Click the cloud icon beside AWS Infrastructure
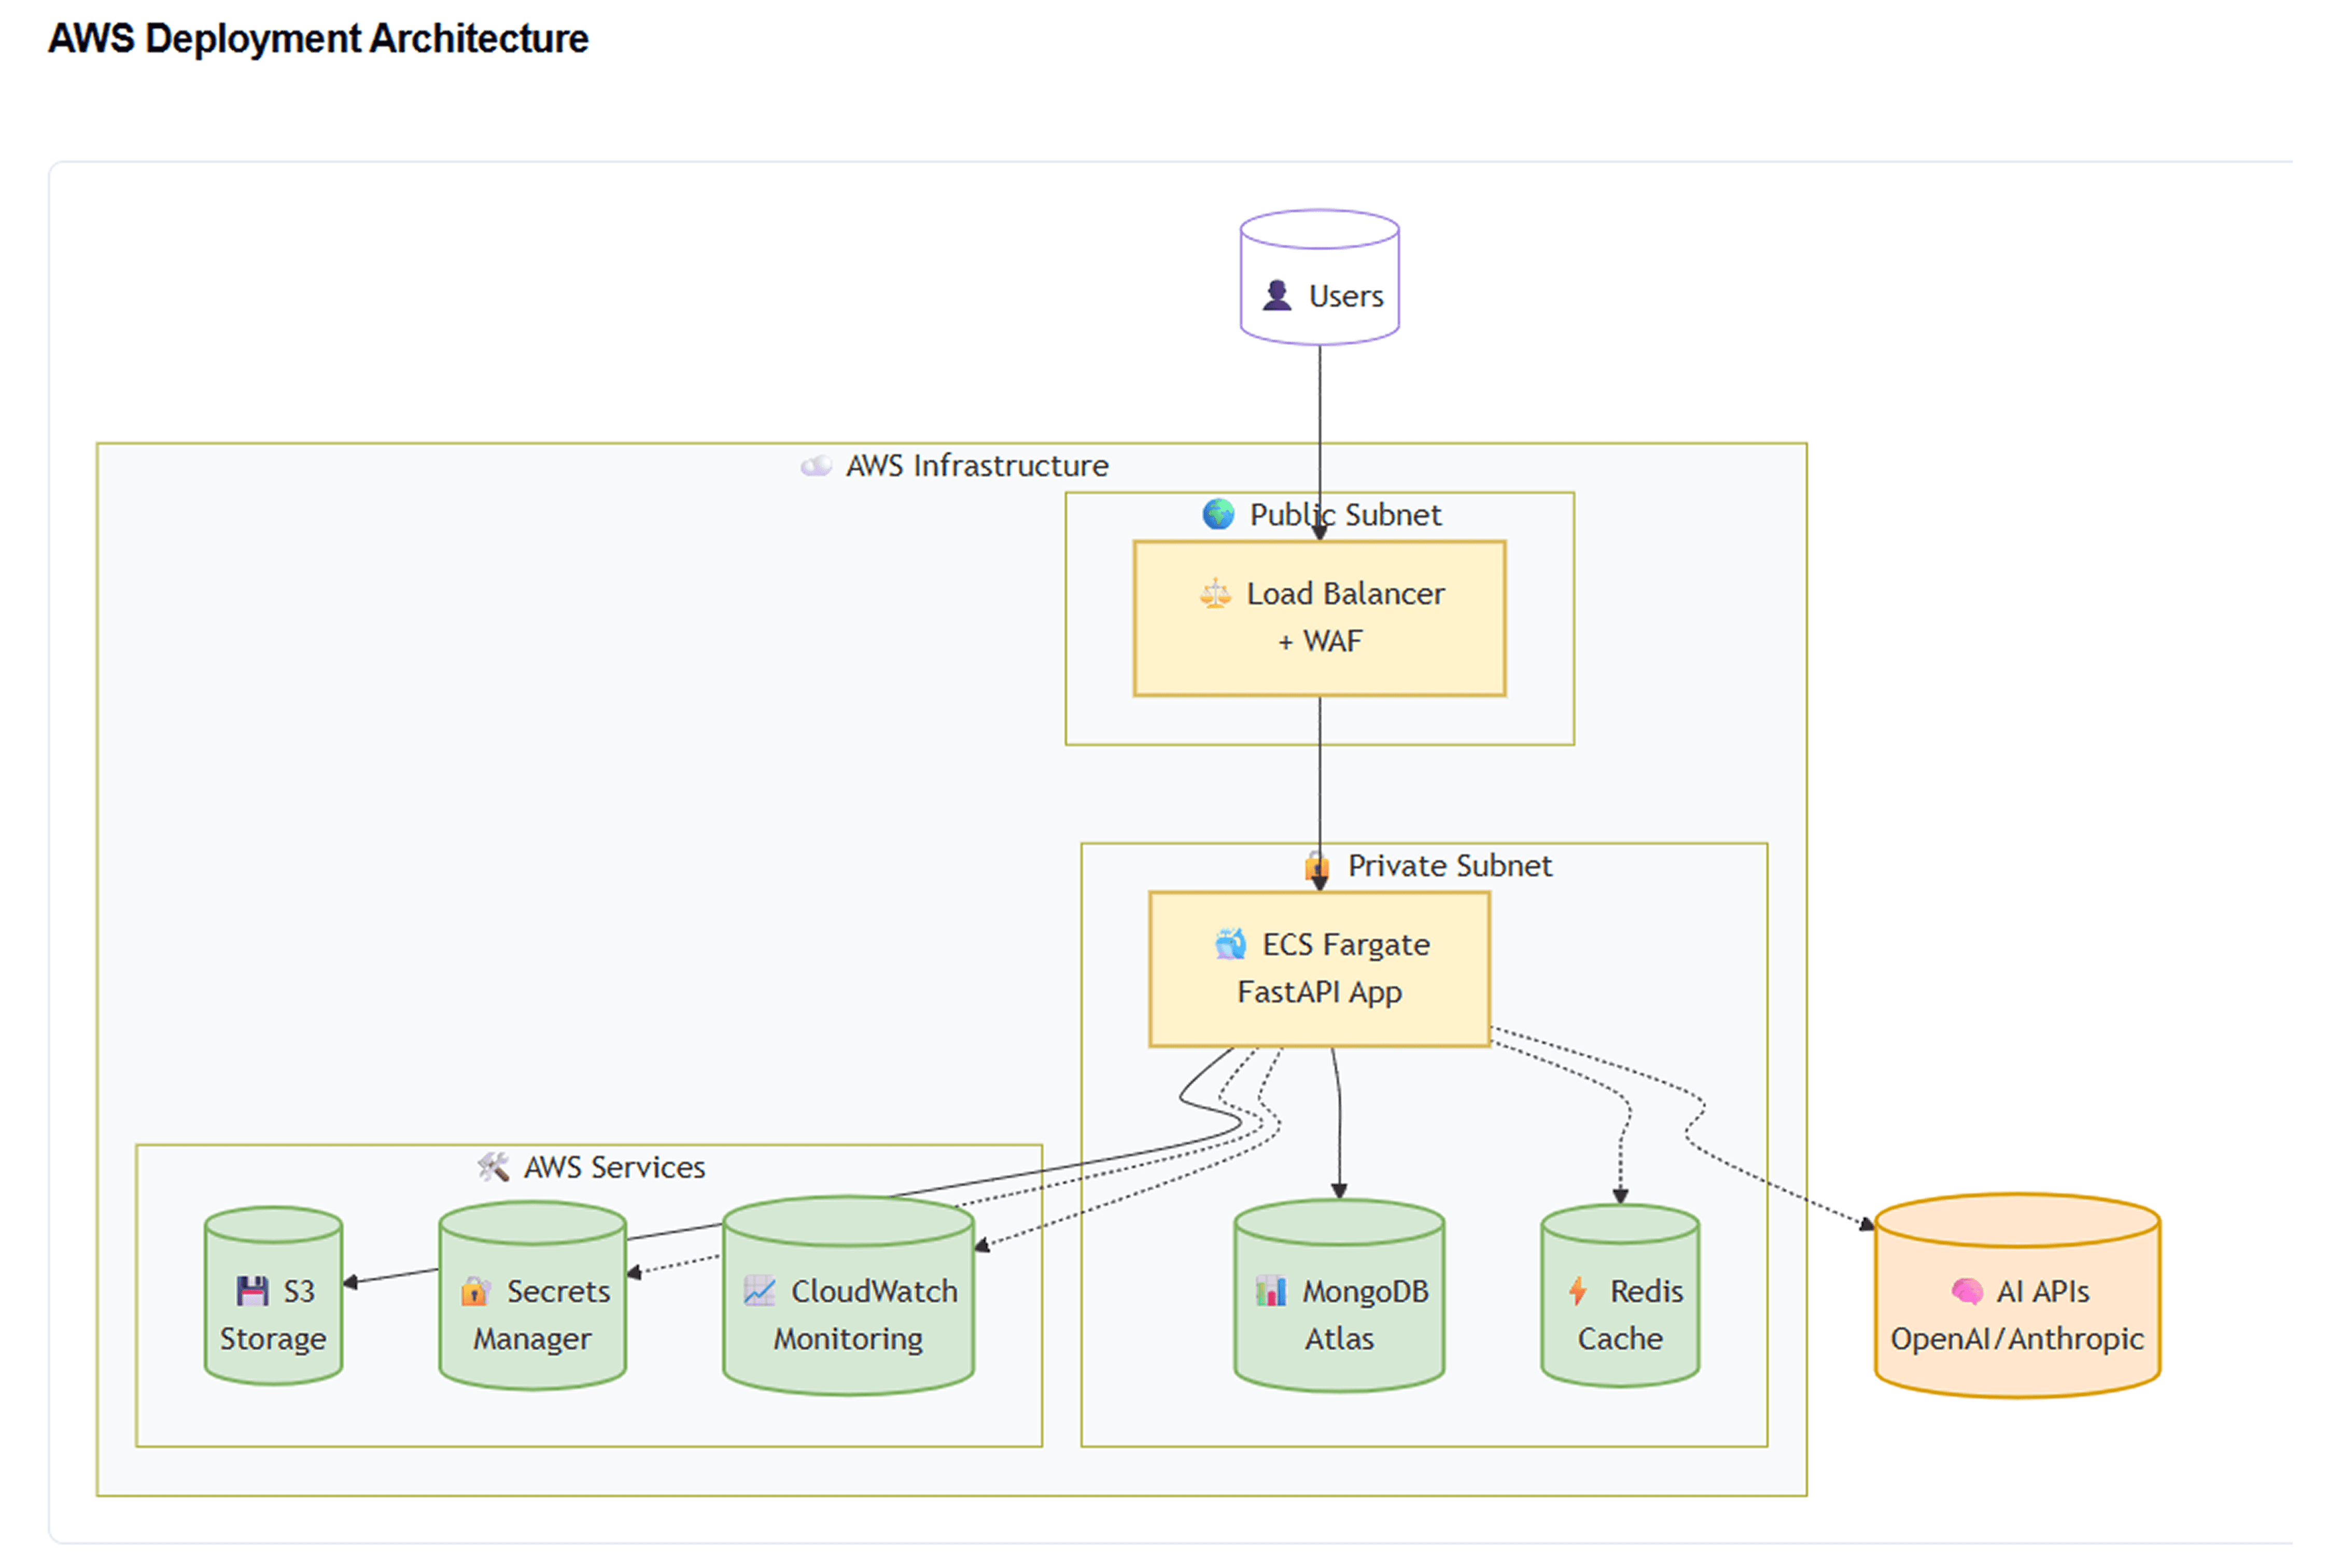This screenshot has width=2328, height=1568. (816, 465)
